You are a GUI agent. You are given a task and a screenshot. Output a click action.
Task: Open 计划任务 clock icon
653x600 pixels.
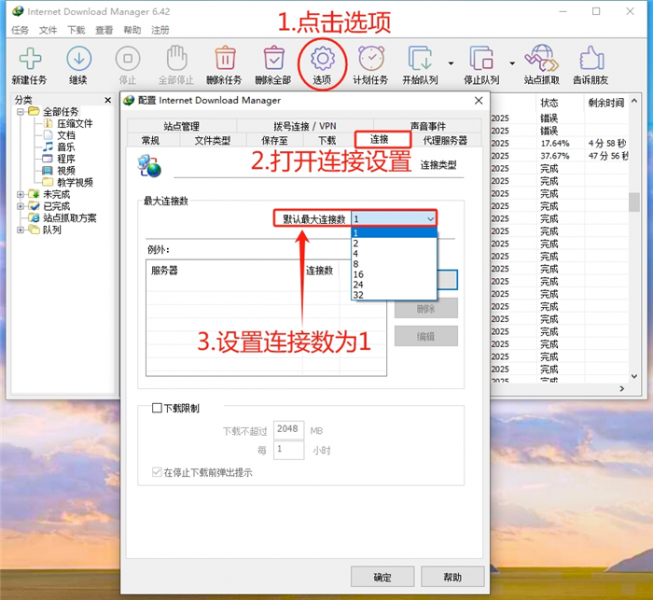tap(371, 58)
